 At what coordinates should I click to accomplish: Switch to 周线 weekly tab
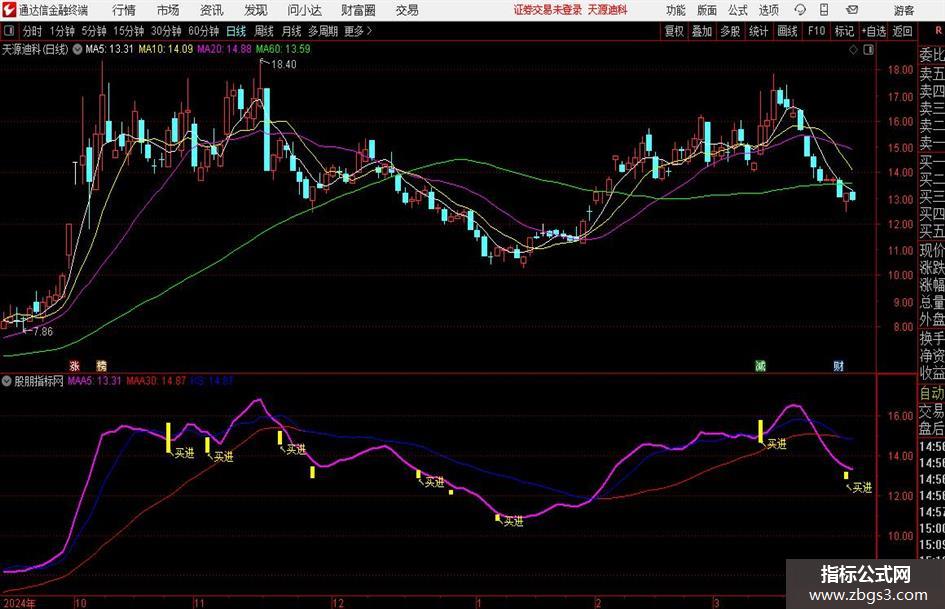pyautogui.click(x=264, y=31)
